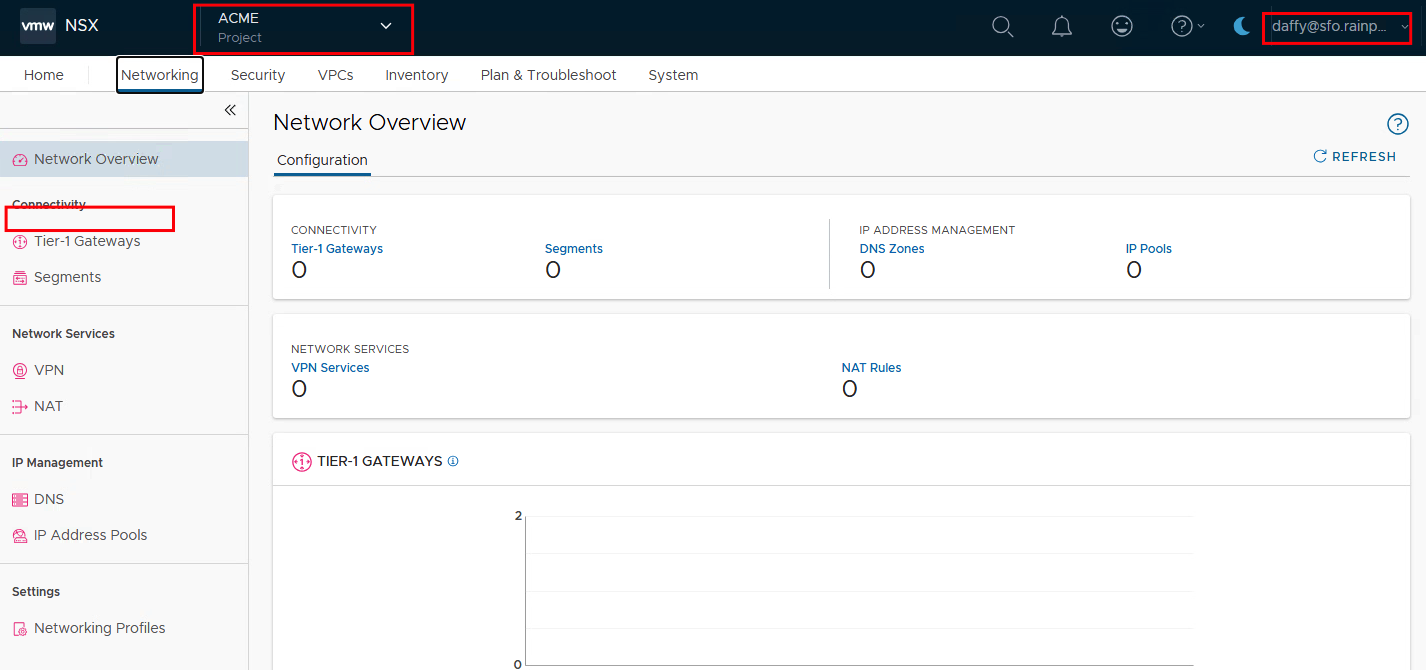The image size is (1426, 670).
Task: Switch to the Security tab
Action: click(257, 75)
